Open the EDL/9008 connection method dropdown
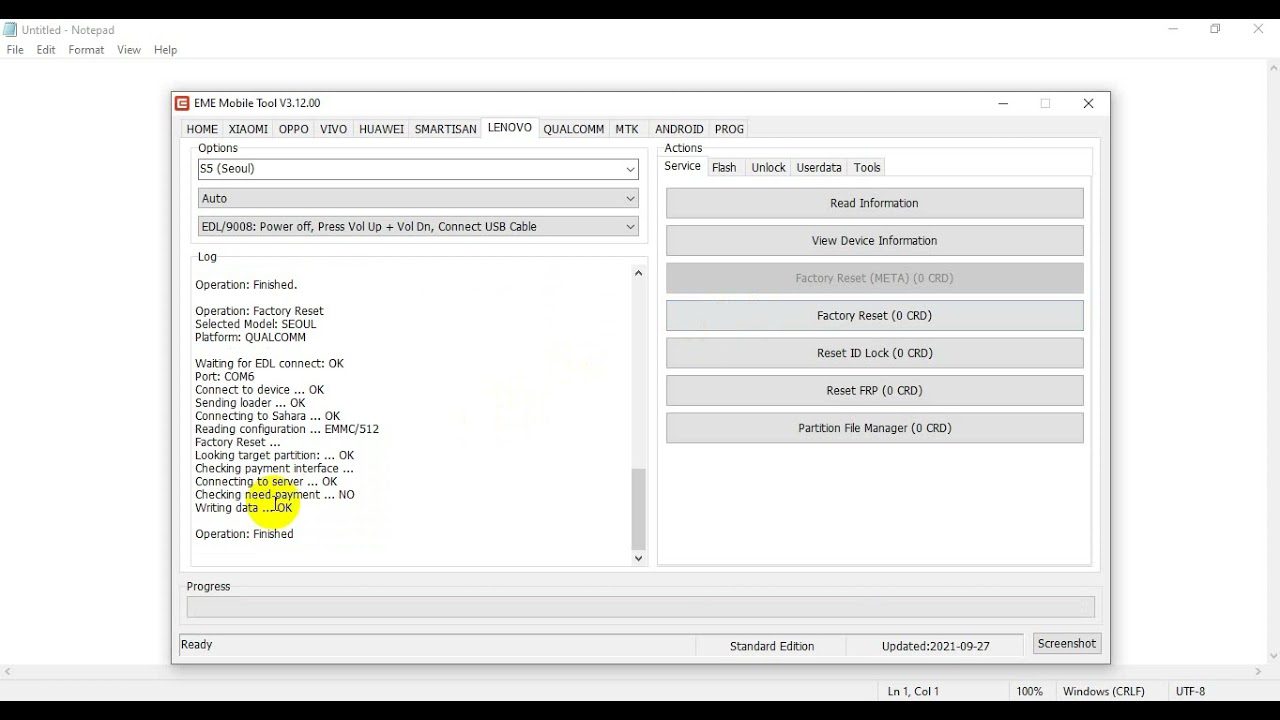Image resolution: width=1280 pixels, height=720 pixels. tap(418, 226)
